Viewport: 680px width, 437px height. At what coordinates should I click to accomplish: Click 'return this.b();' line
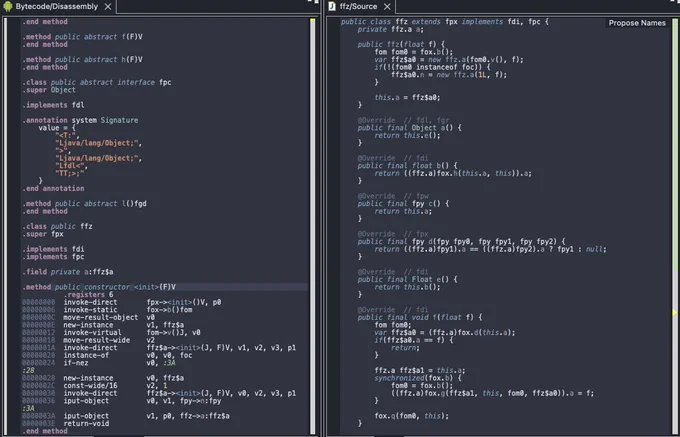[x=407, y=287]
